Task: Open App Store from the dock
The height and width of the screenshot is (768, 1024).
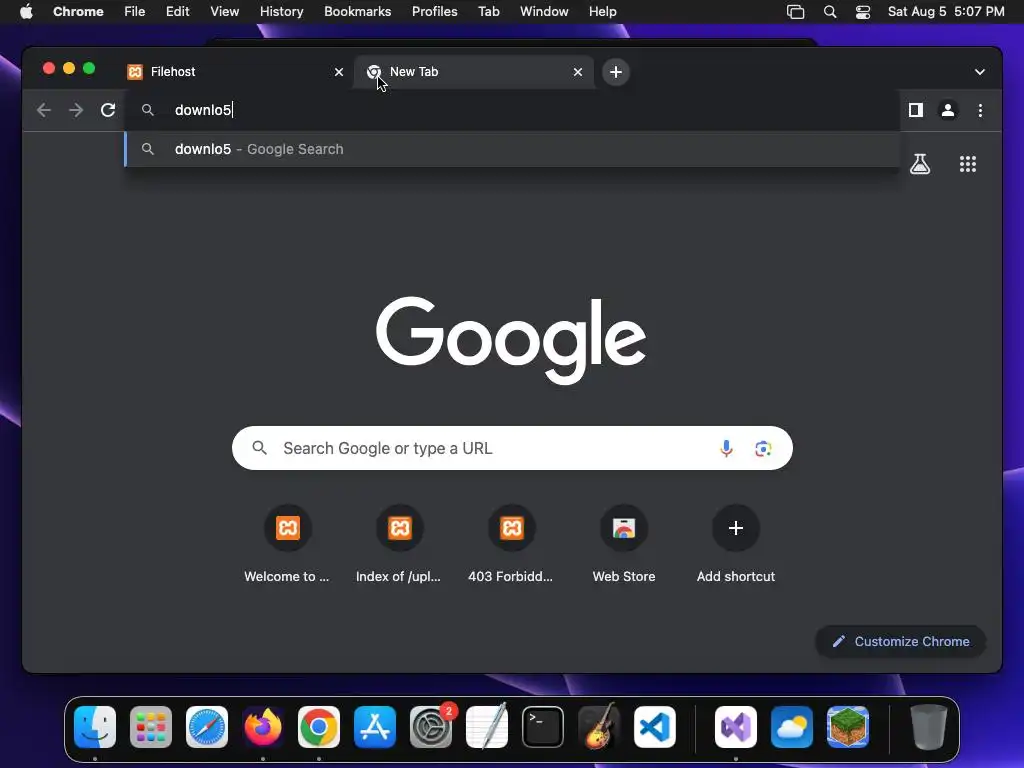Action: pos(375,727)
